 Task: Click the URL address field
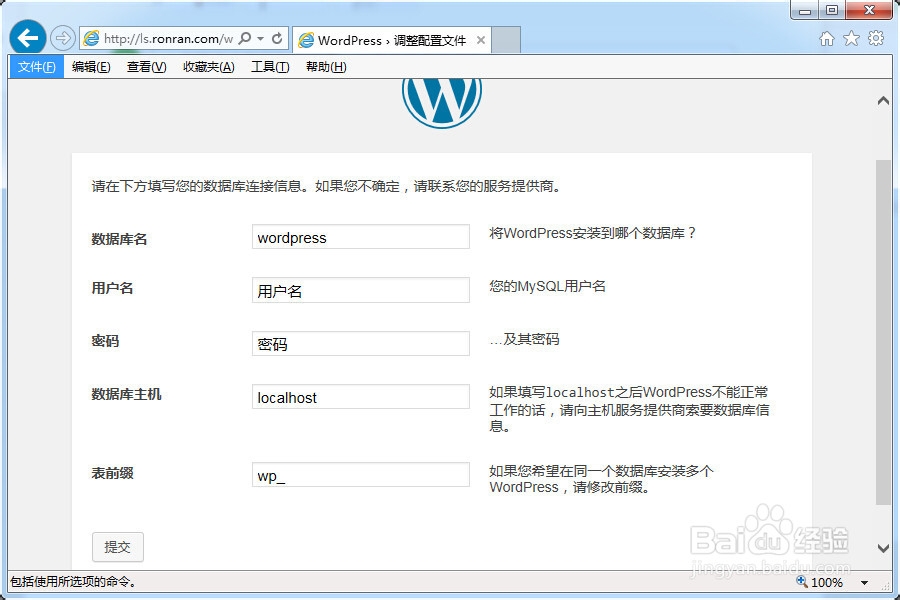(x=168, y=38)
